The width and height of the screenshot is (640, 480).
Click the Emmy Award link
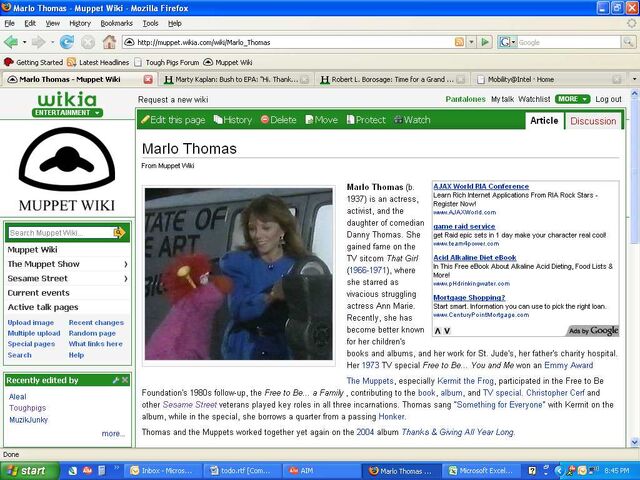pos(569,365)
